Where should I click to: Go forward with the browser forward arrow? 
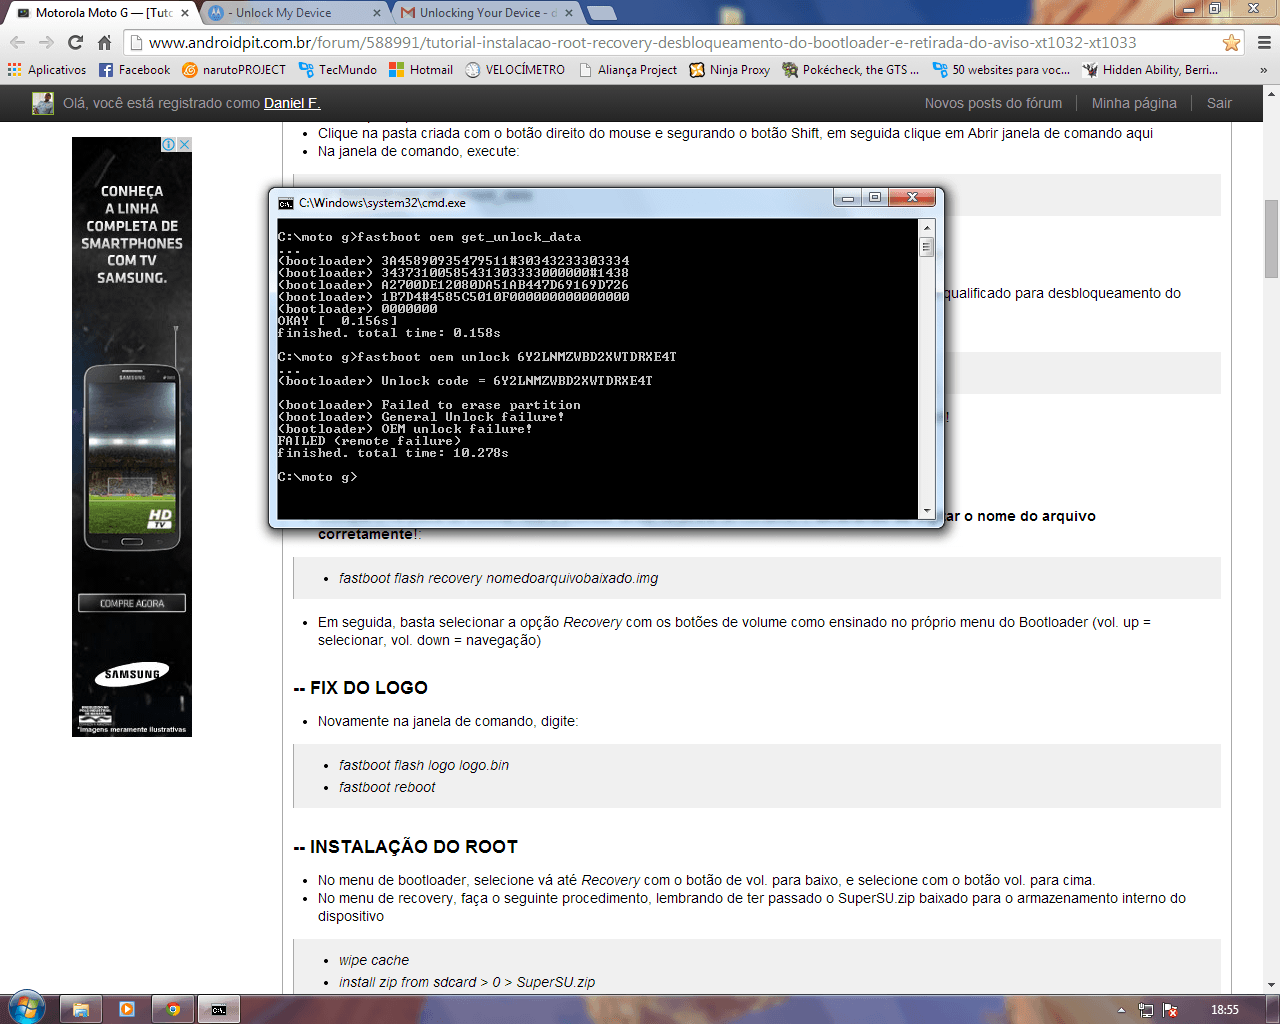click(46, 42)
